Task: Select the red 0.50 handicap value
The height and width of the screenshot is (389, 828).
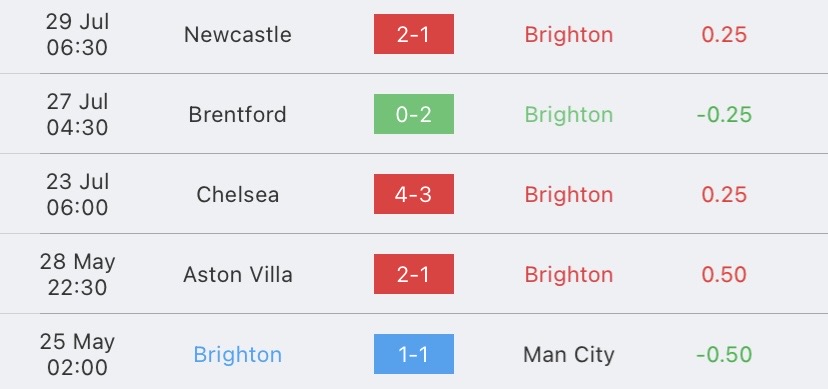Action: (x=724, y=274)
